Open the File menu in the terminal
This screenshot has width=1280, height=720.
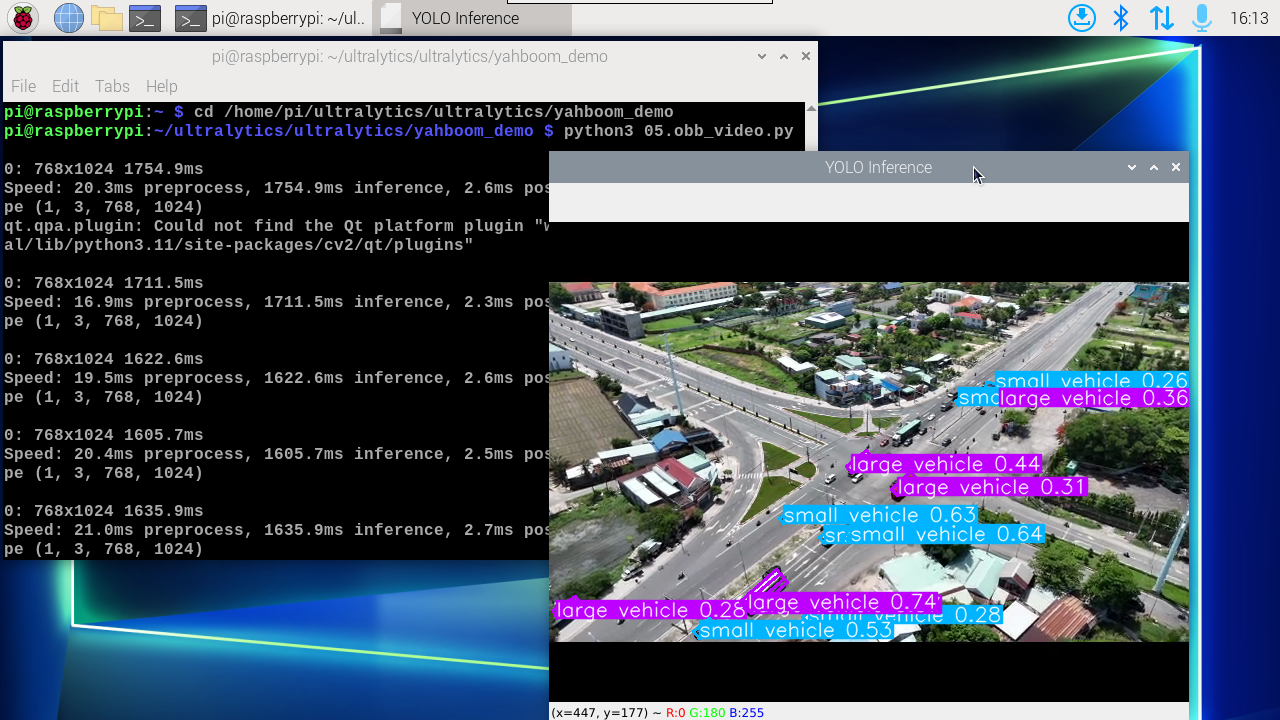23,86
